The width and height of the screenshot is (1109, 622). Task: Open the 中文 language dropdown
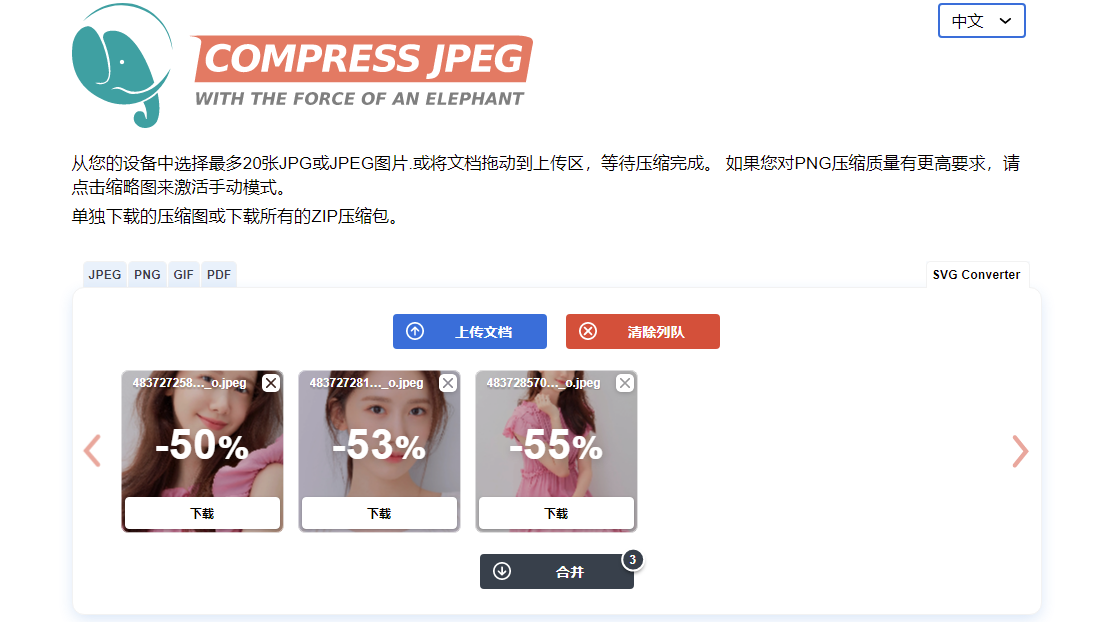pos(981,21)
